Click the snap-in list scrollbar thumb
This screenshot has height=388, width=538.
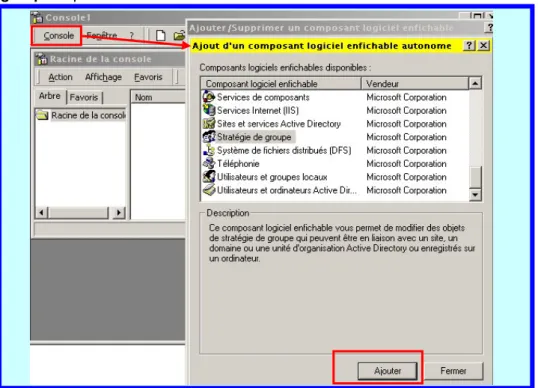point(475,177)
